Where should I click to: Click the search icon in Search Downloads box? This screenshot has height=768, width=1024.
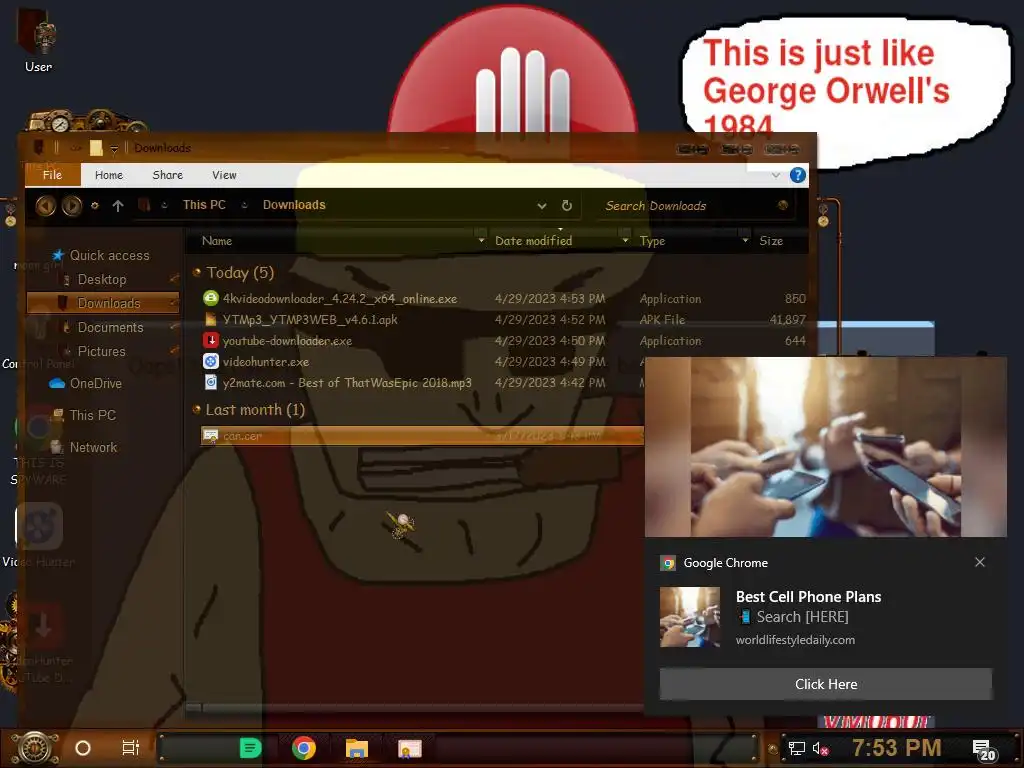coord(782,205)
